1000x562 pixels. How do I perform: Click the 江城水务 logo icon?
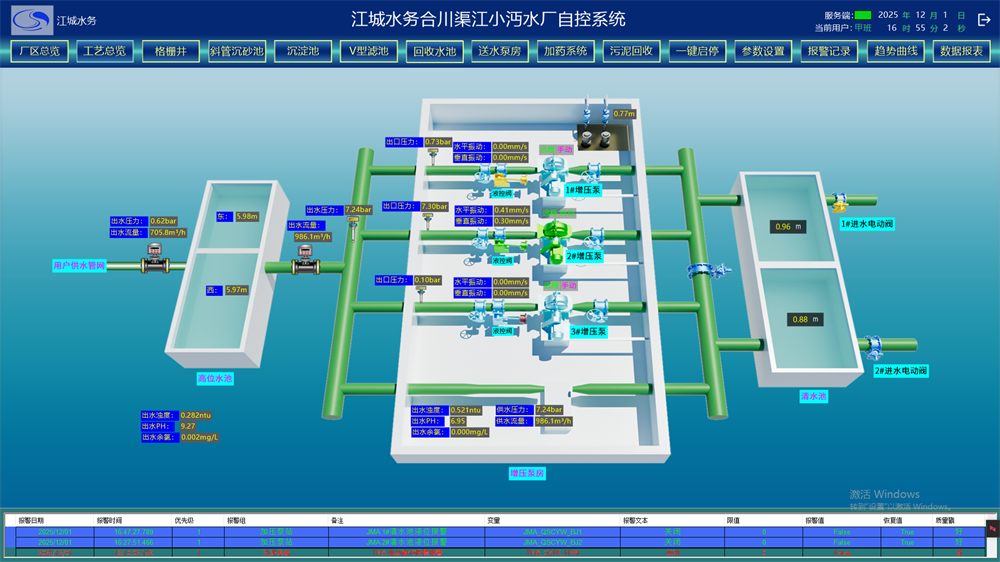point(32,20)
